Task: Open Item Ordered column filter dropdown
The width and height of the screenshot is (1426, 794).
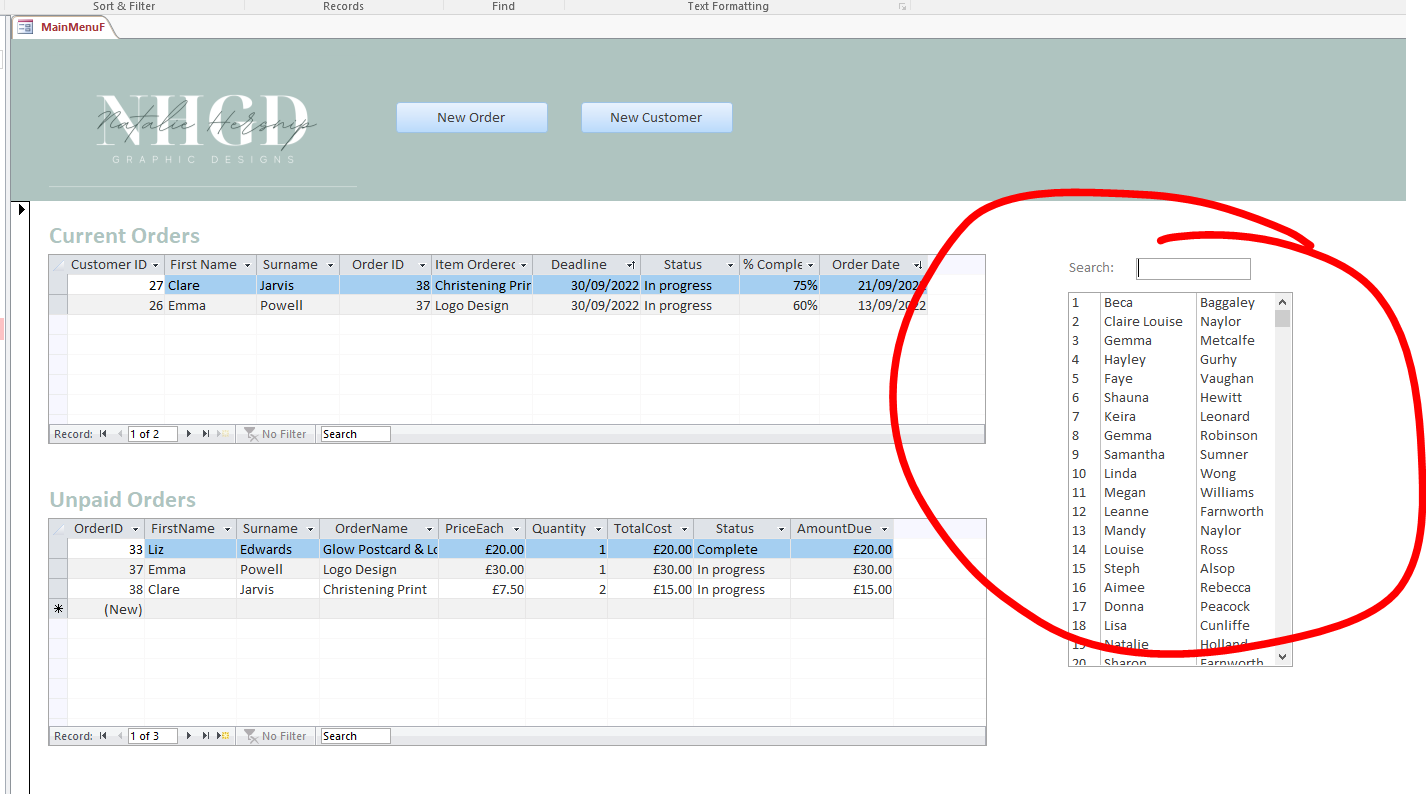Action: [524, 265]
